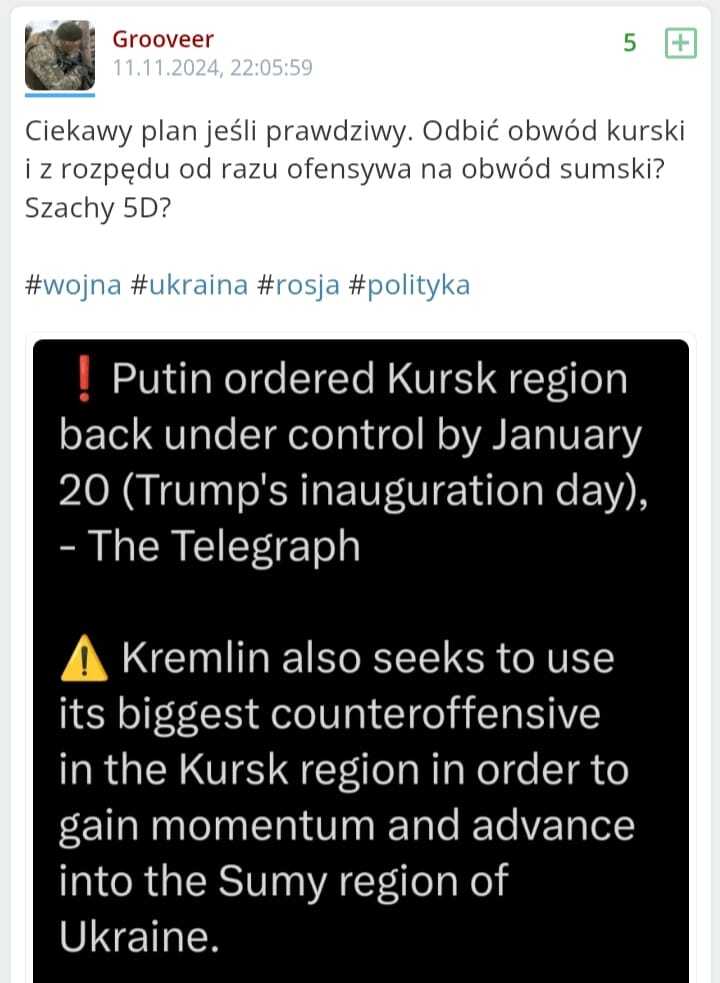Screen dimensions: 720x983
Task: Click the green vote count 5
Action: pos(630,43)
